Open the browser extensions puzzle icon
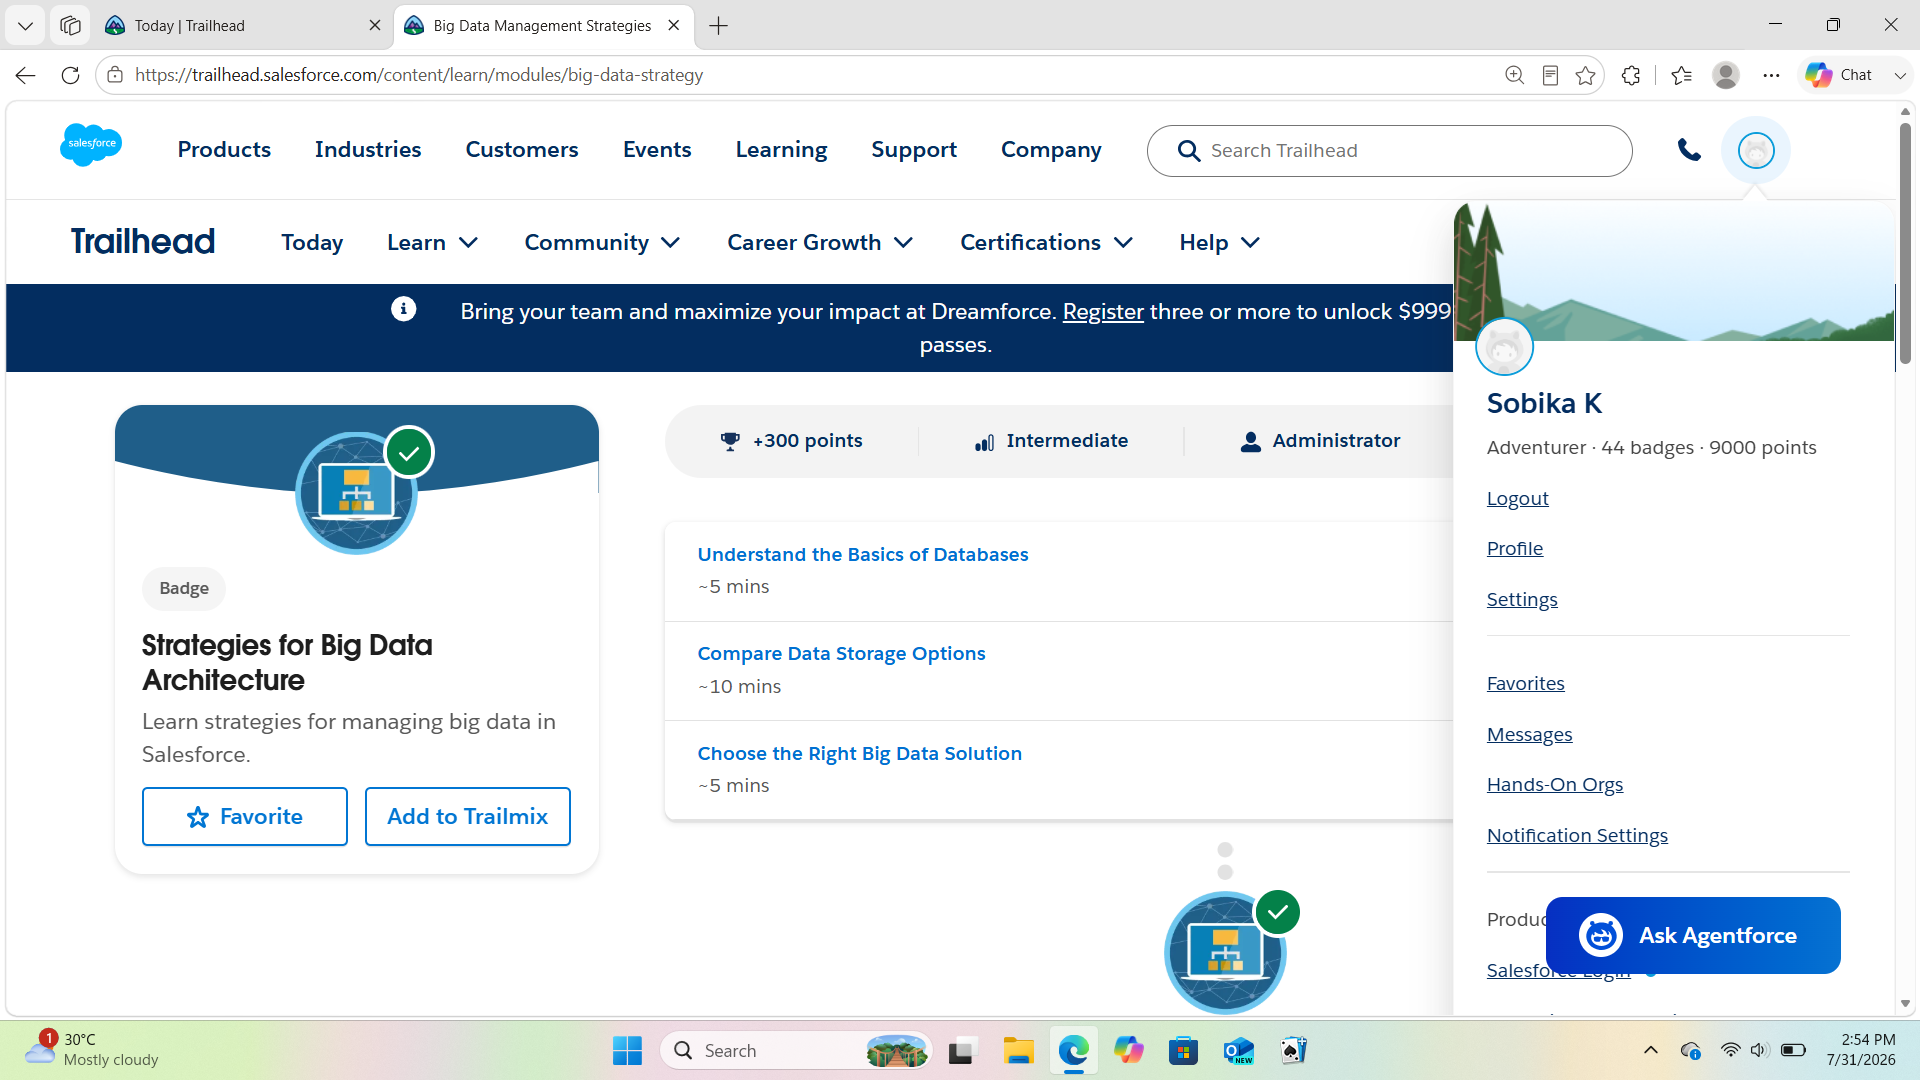 (x=1631, y=75)
